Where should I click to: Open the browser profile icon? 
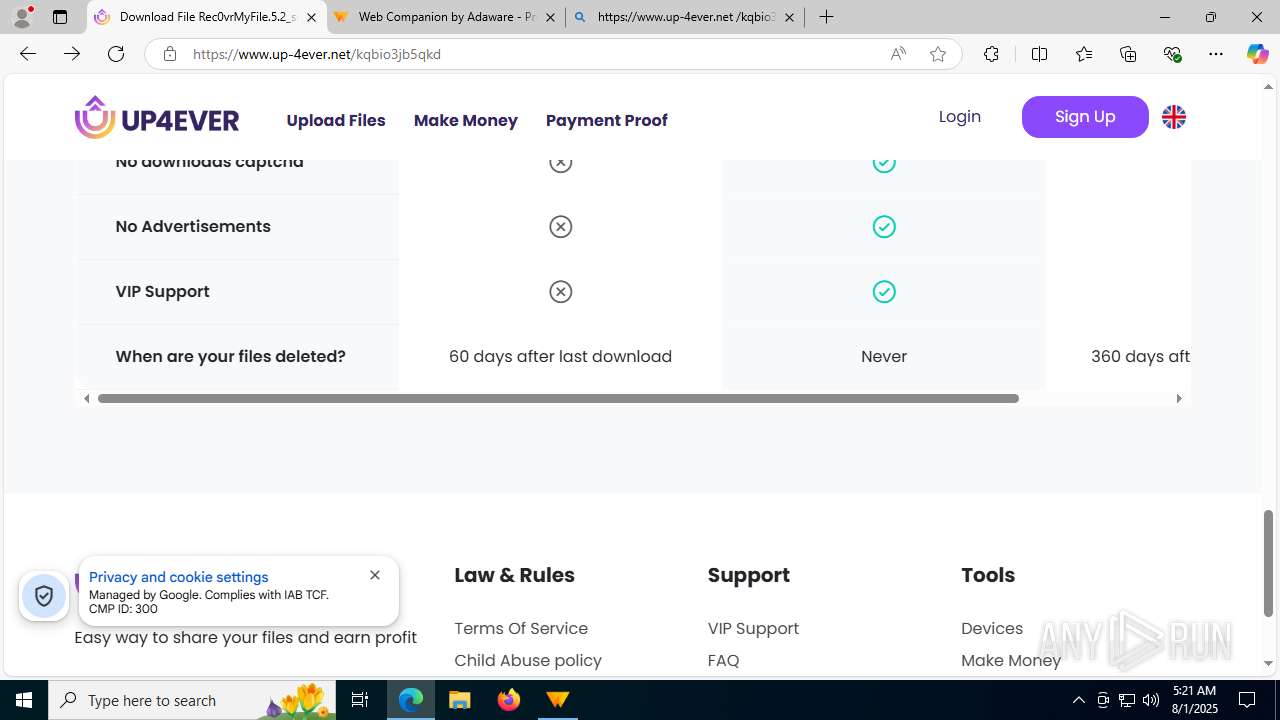point(22,17)
